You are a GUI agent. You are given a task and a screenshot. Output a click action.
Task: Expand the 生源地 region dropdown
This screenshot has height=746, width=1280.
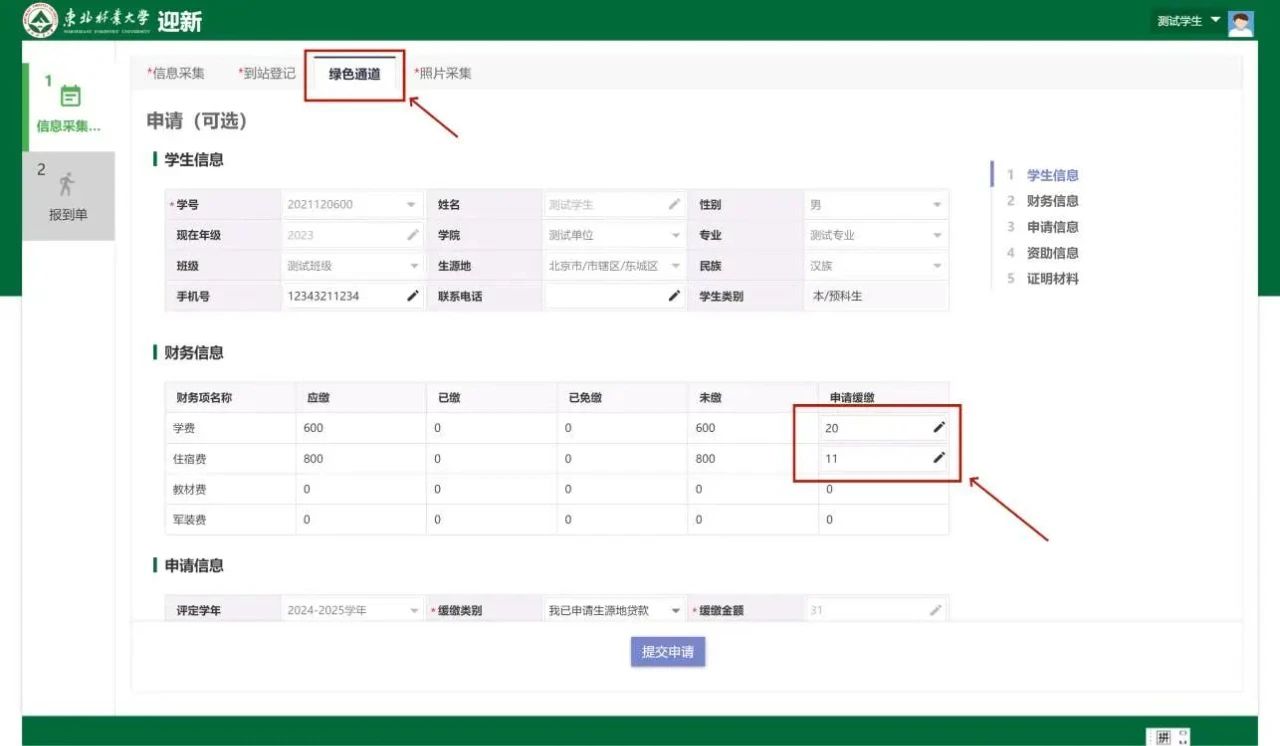tap(675, 266)
